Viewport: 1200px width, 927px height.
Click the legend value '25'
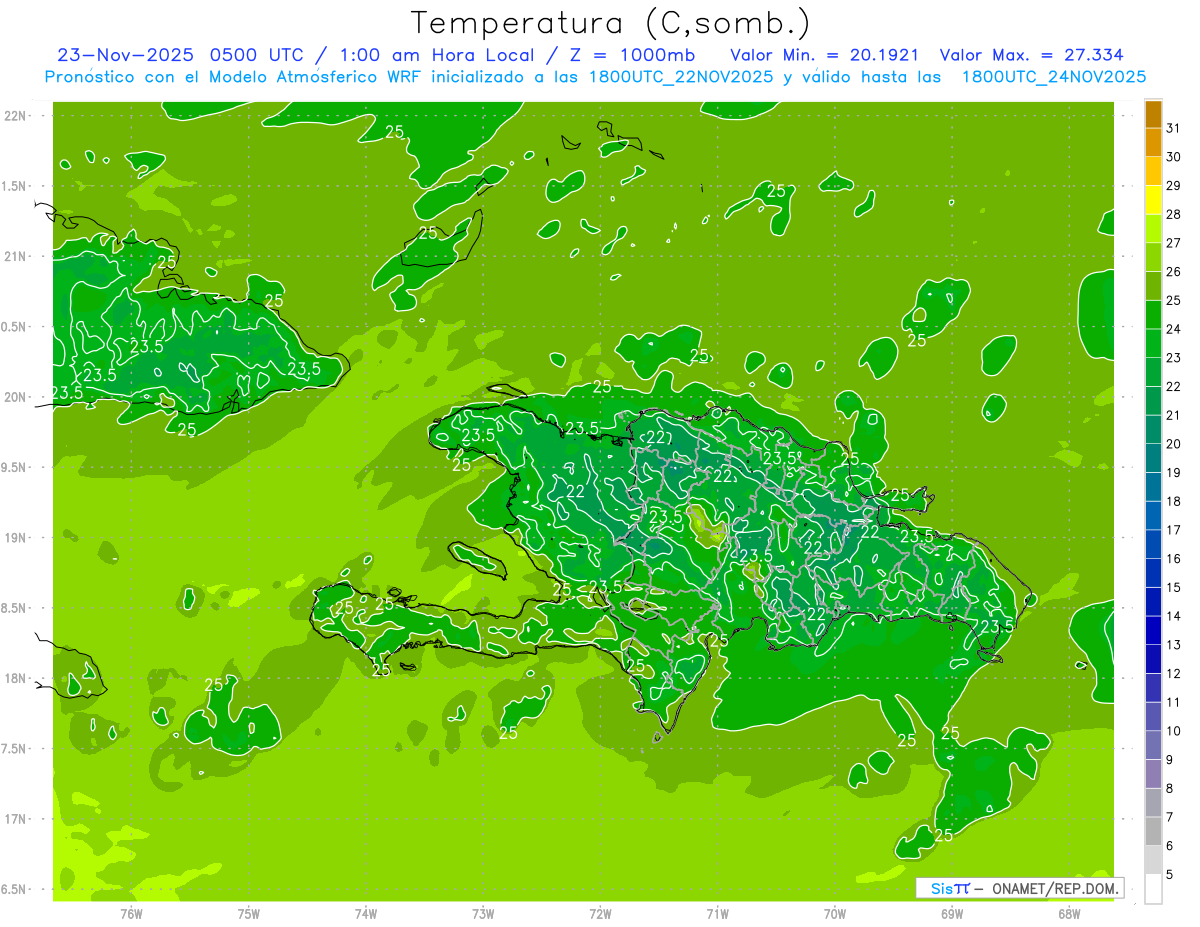(1174, 300)
